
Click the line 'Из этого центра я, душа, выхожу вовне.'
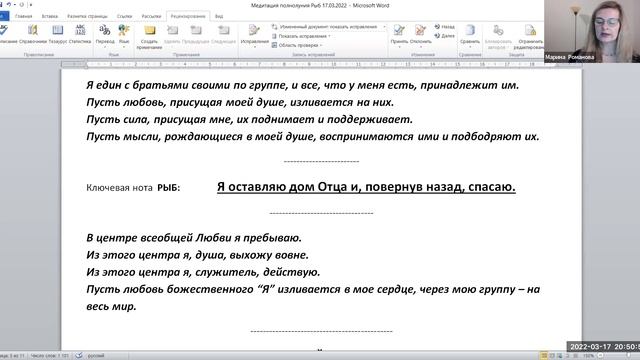[x=198, y=255]
